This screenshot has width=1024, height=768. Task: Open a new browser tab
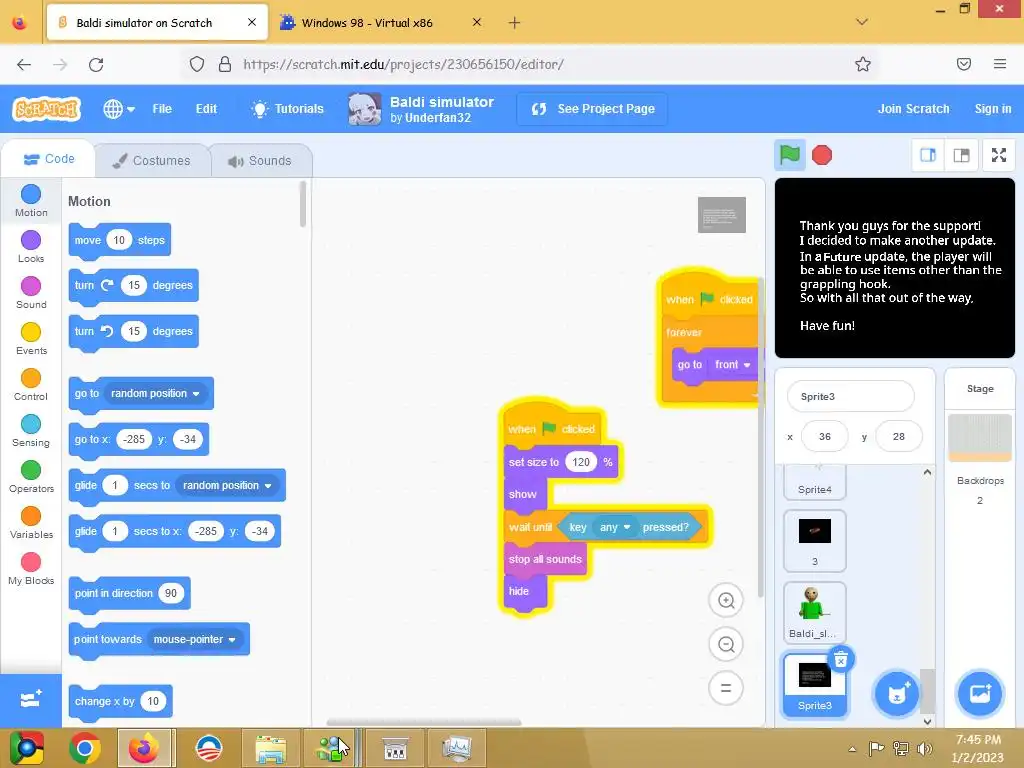click(x=515, y=23)
